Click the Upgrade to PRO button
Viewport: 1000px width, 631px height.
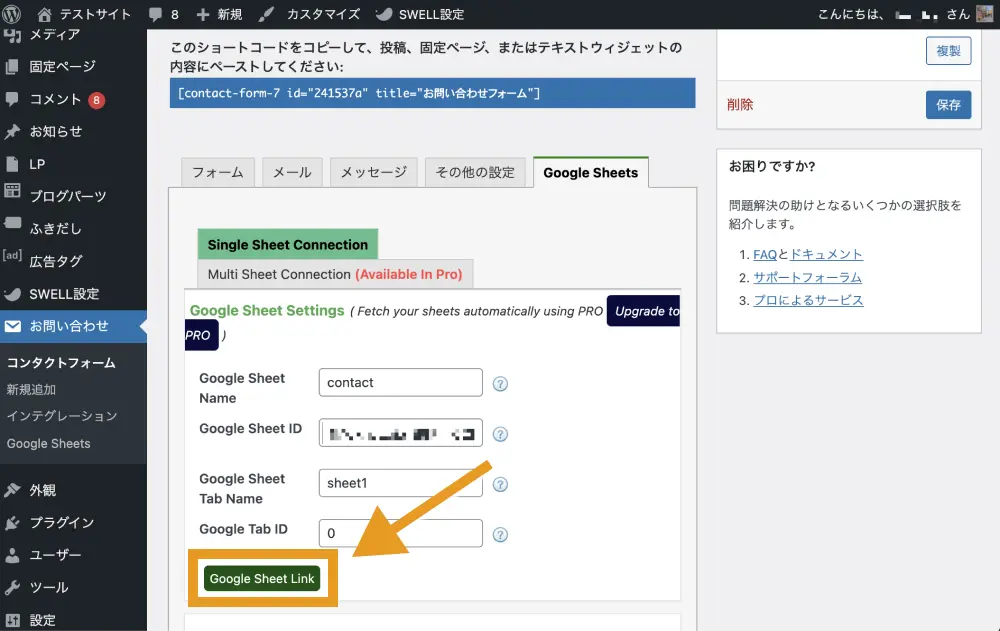click(x=645, y=312)
